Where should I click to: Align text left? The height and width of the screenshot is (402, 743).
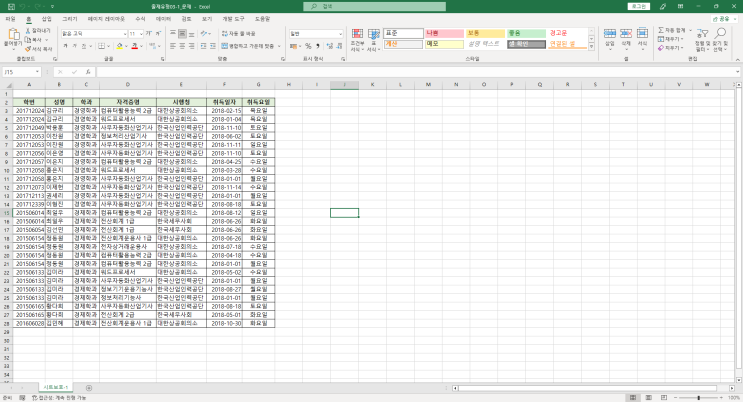pos(173,46)
